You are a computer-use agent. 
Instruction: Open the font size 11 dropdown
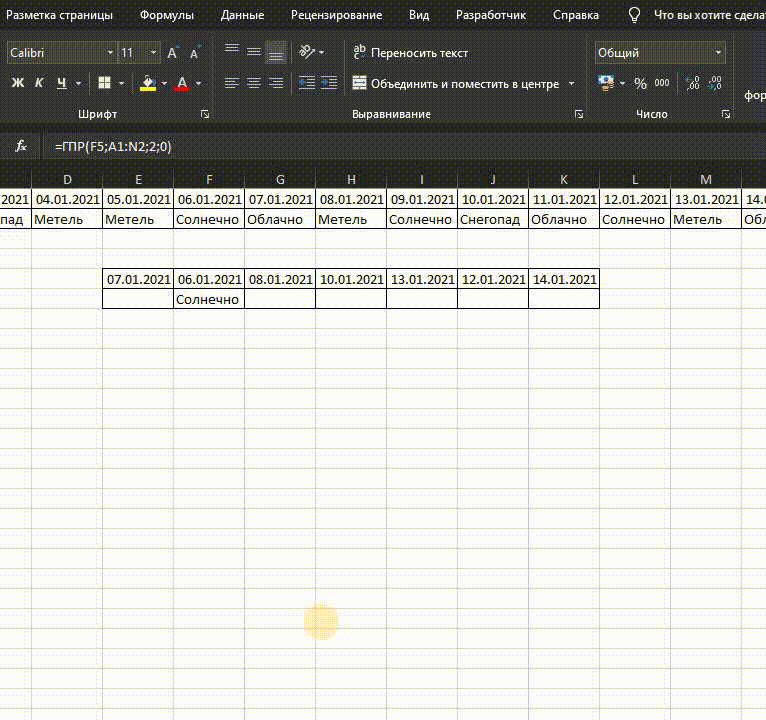[x=153, y=53]
